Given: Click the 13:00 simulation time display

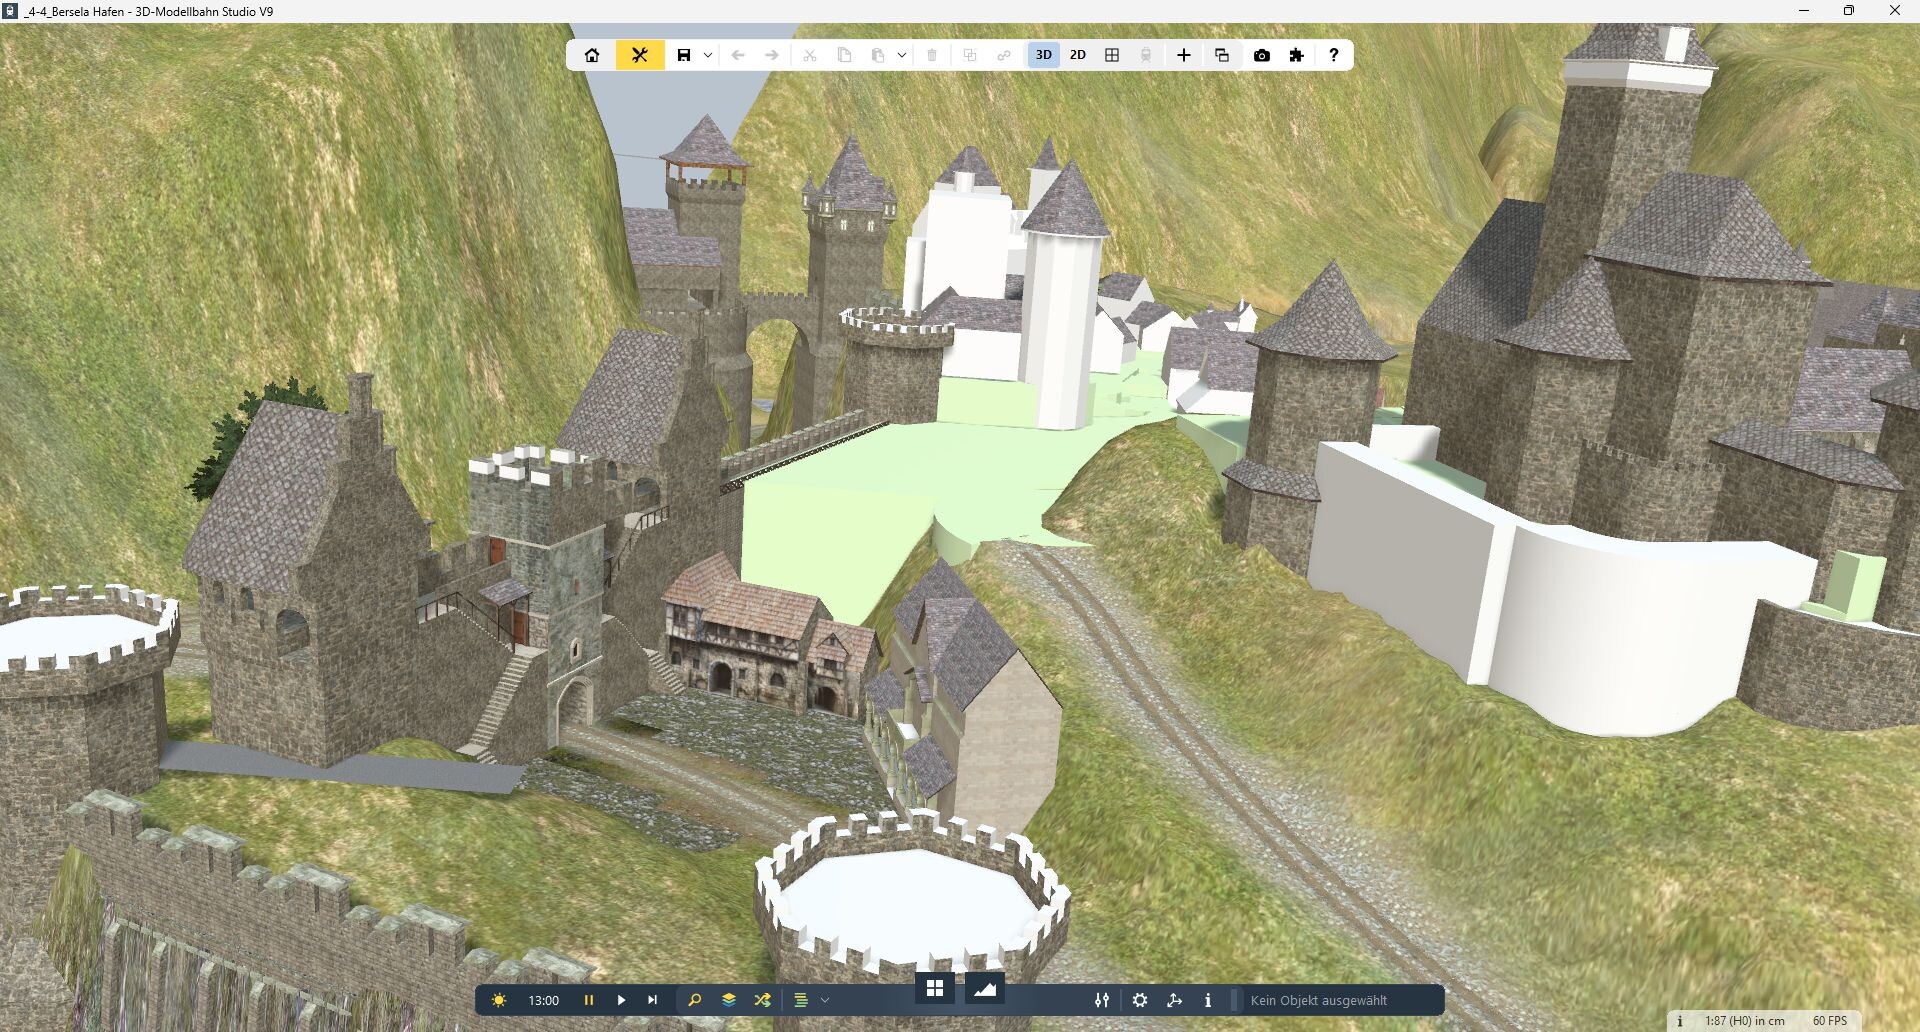Looking at the screenshot, I should 543,1000.
